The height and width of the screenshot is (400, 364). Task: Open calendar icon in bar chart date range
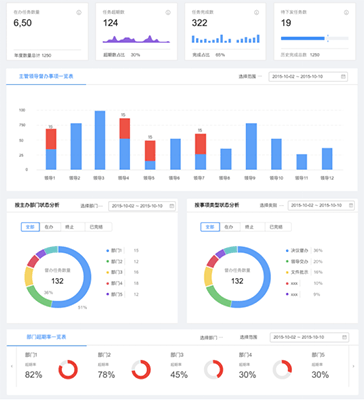pyautogui.click(x=343, y=77)
